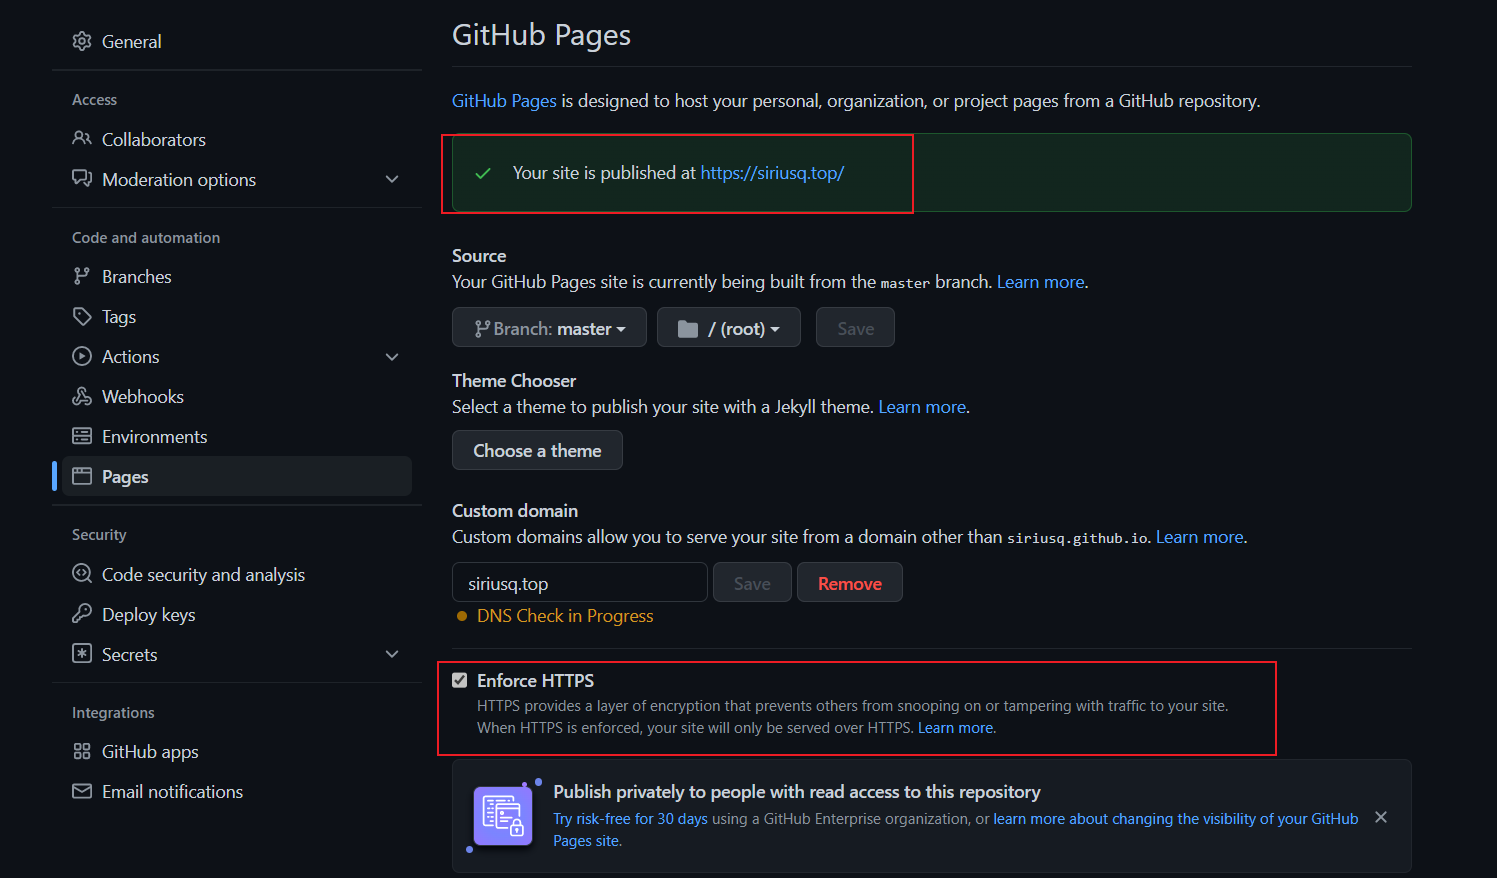Click the GitHub Pages heading

(x=541, y=35)
